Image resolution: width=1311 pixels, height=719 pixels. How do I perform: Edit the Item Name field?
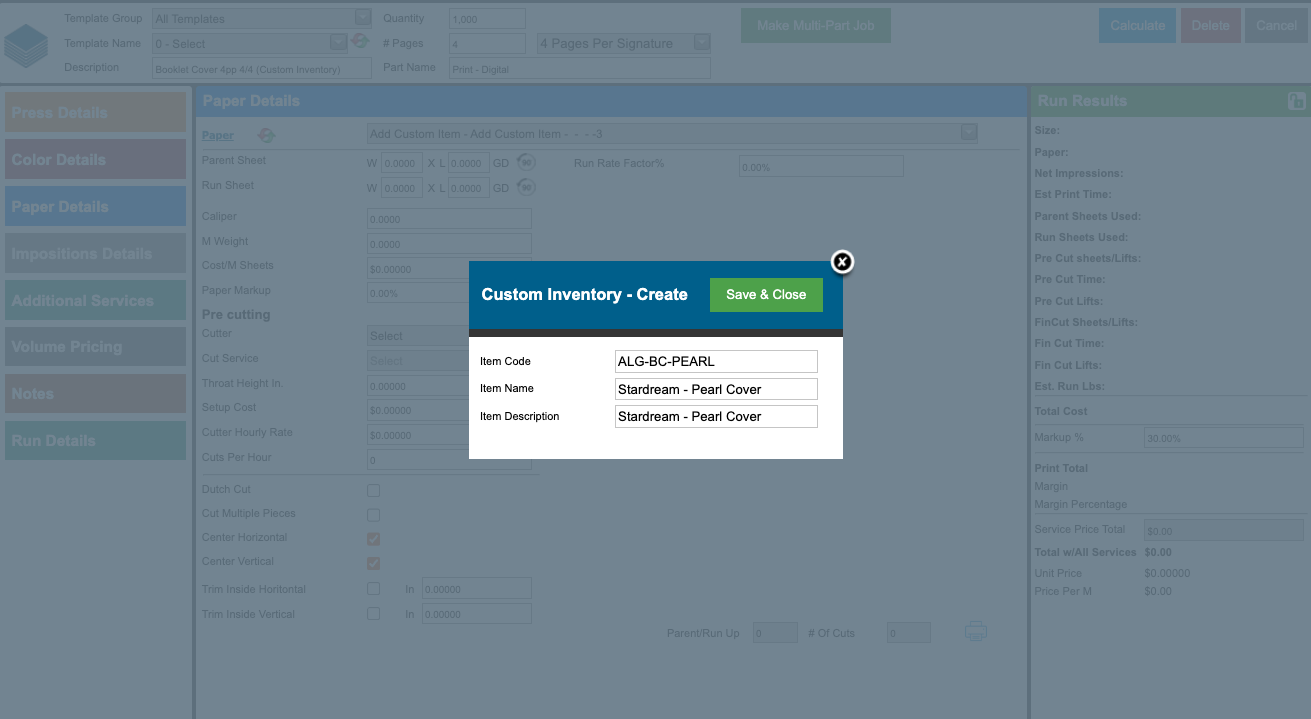point(716,389)
